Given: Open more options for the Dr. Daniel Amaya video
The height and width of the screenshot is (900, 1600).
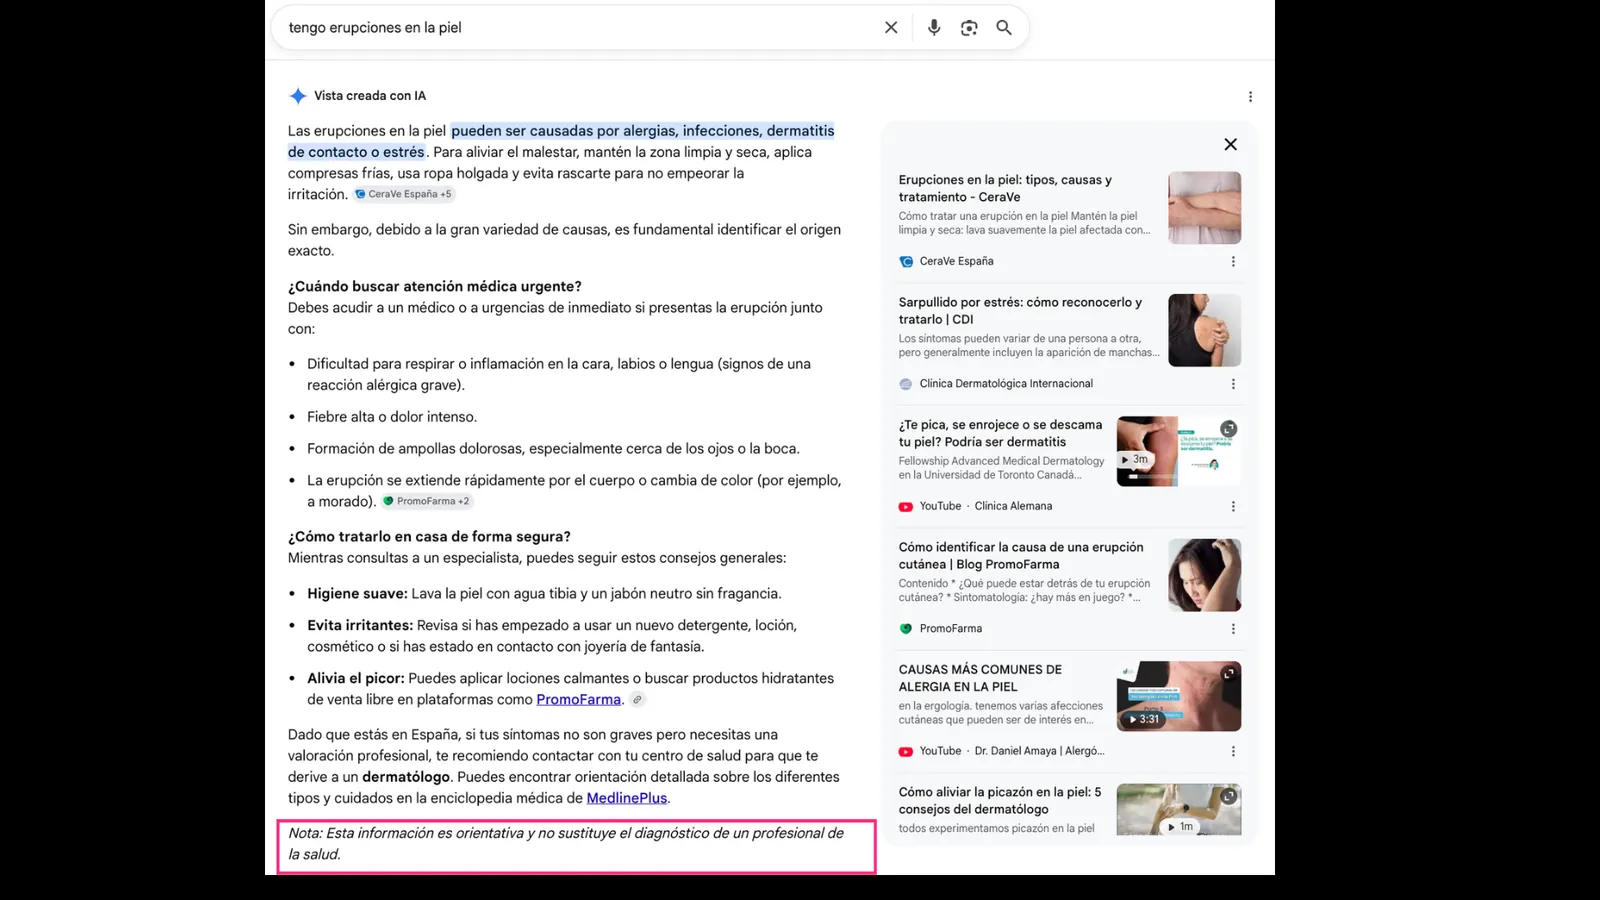Looking at the screenshot, I should pyautogui.click(x=1233, y=751).
